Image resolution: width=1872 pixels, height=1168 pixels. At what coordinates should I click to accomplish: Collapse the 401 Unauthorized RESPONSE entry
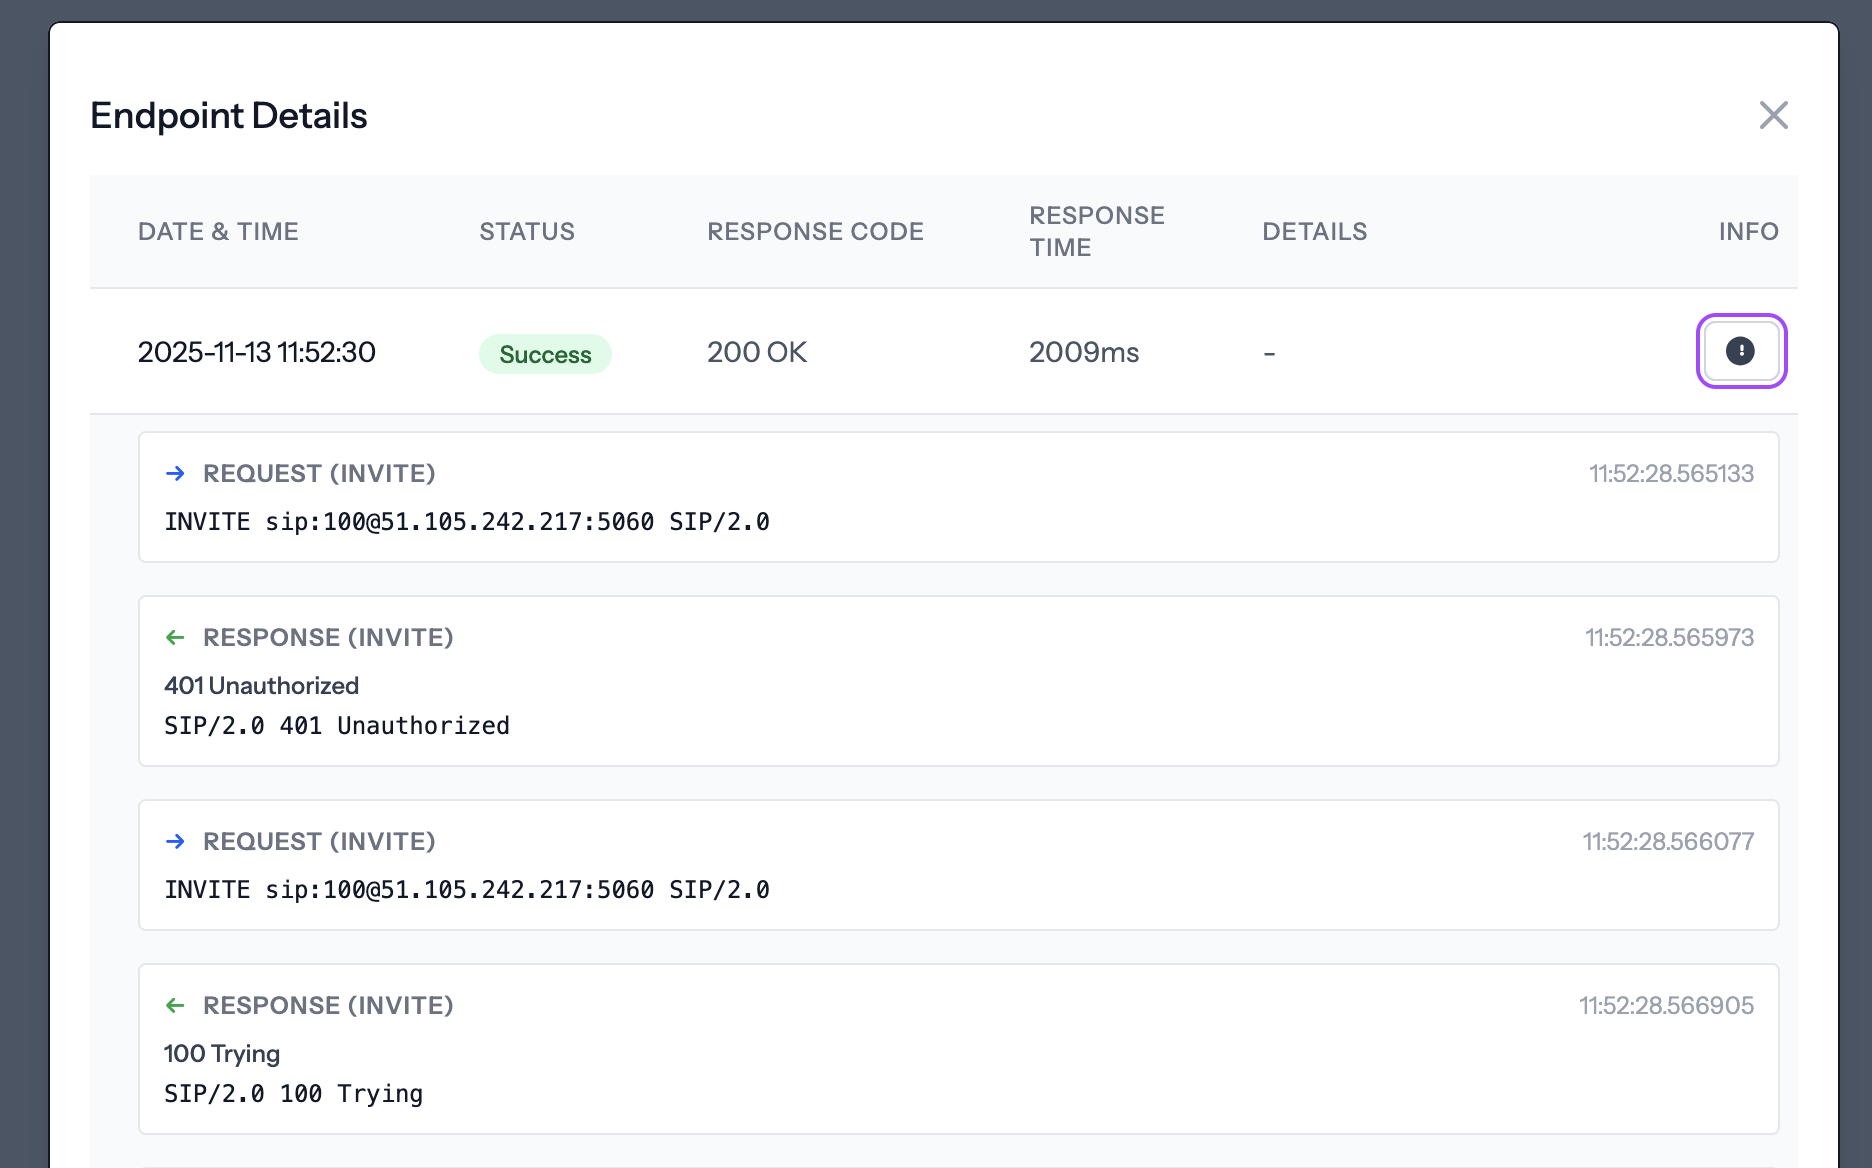[328, 637]
